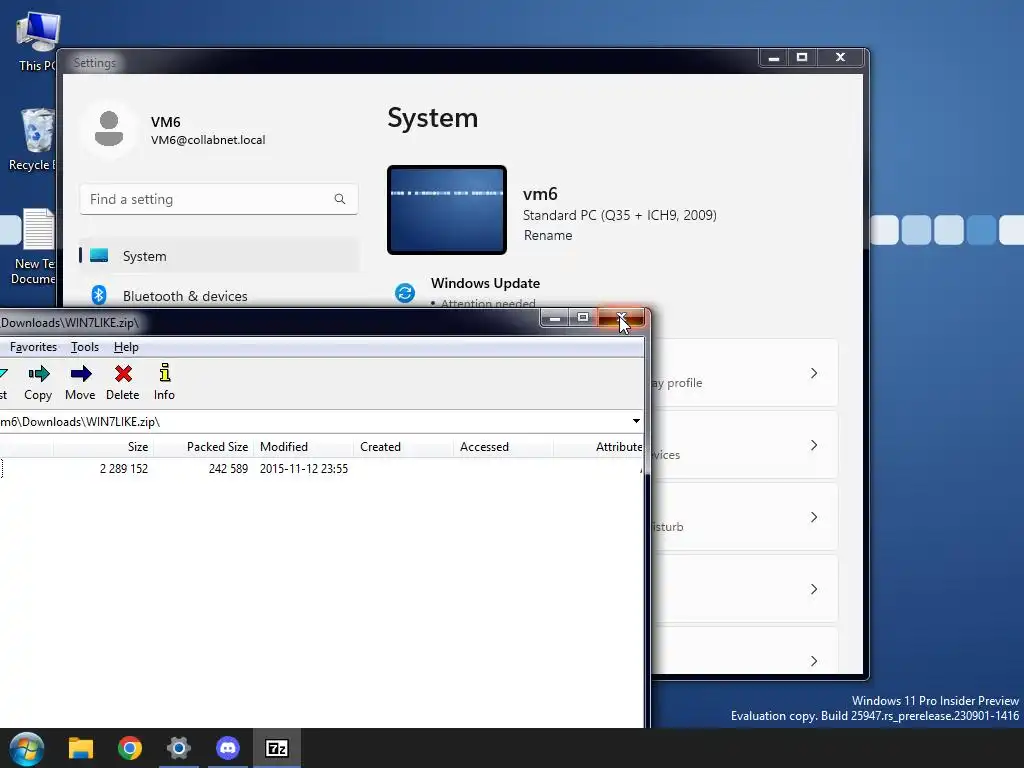Click the Rename link under vm6

[x=547, y=235]
